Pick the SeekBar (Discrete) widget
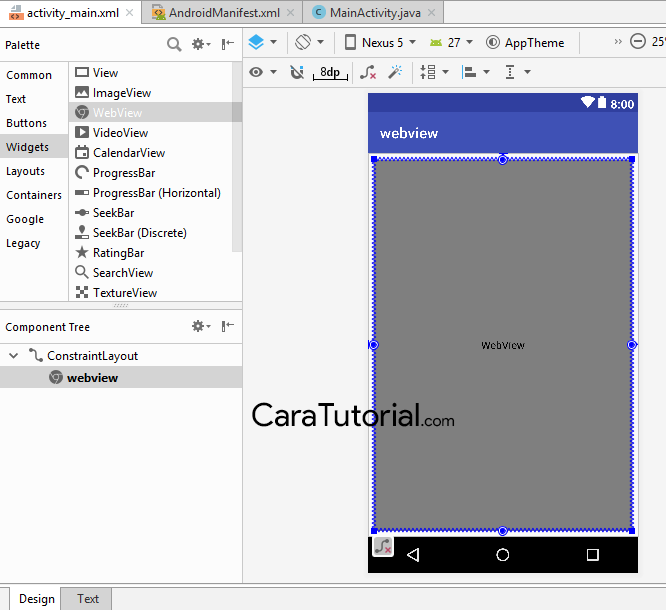This screenshot has height=610, width=666. click(x=151, y=233)
